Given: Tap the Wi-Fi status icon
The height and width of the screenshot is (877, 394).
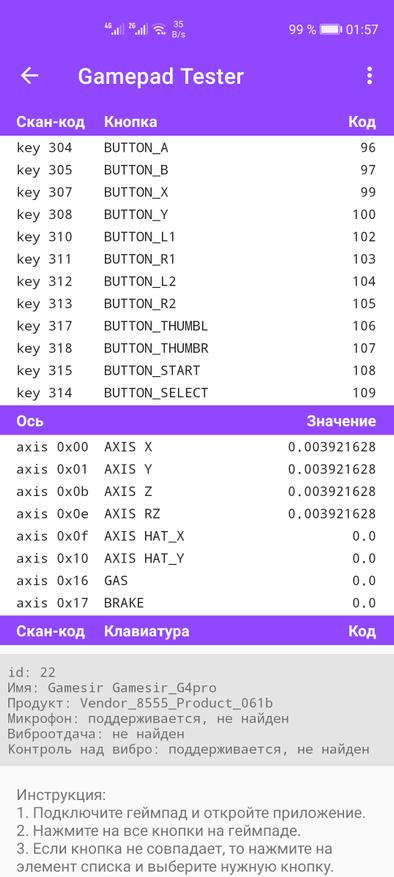Looking at the screenshot, I should click(160, 29).
